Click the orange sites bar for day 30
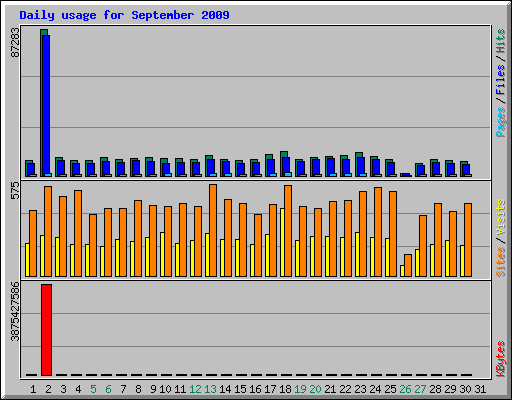The width and height of the screenshot is (512, 400). 468,240
